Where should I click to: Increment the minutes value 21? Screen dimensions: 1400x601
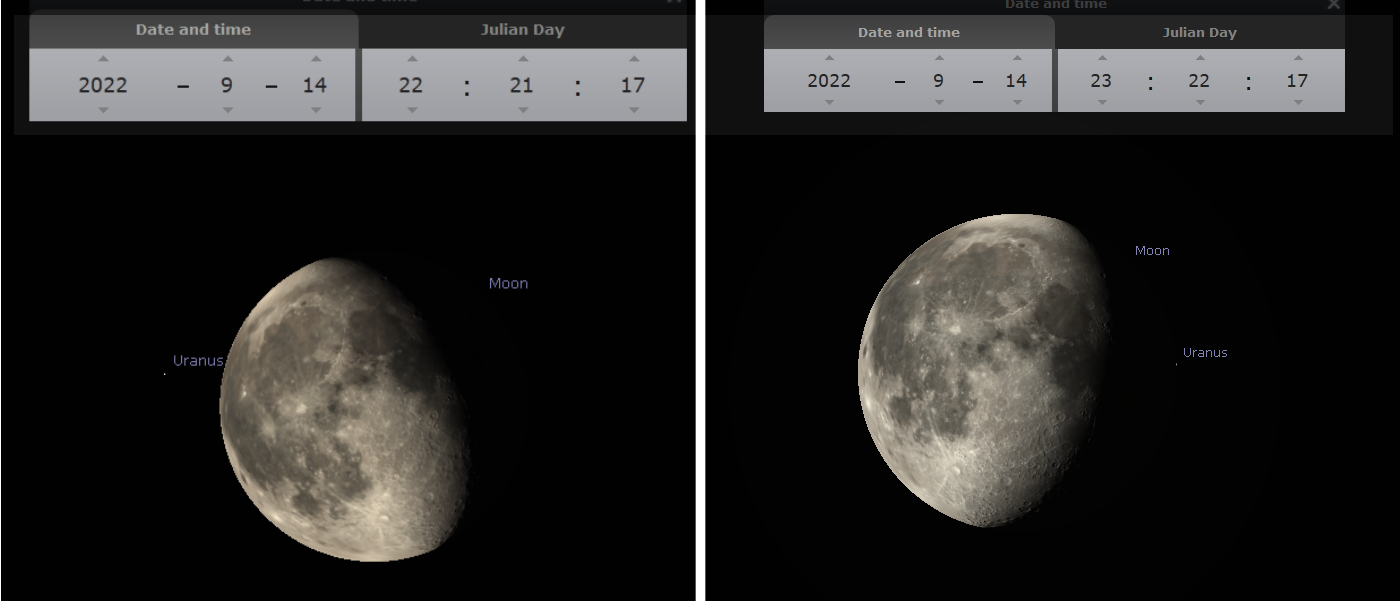pos(522,58)
